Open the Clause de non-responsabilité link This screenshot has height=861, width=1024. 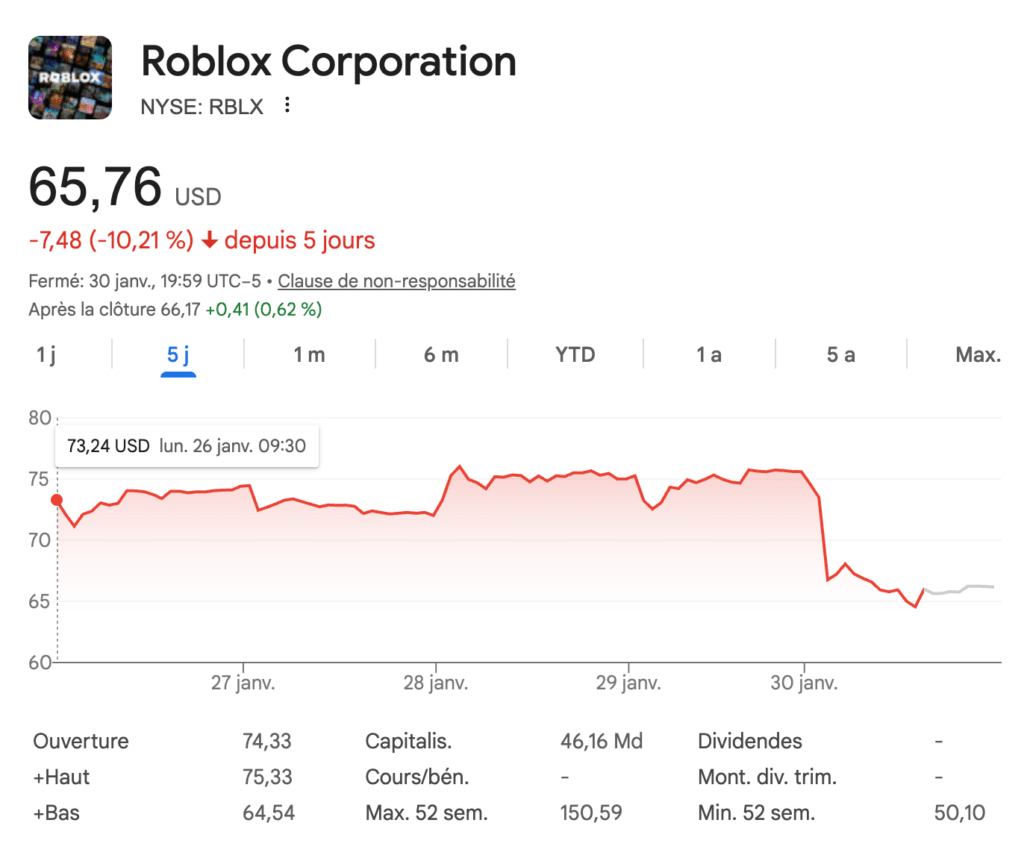396,281
